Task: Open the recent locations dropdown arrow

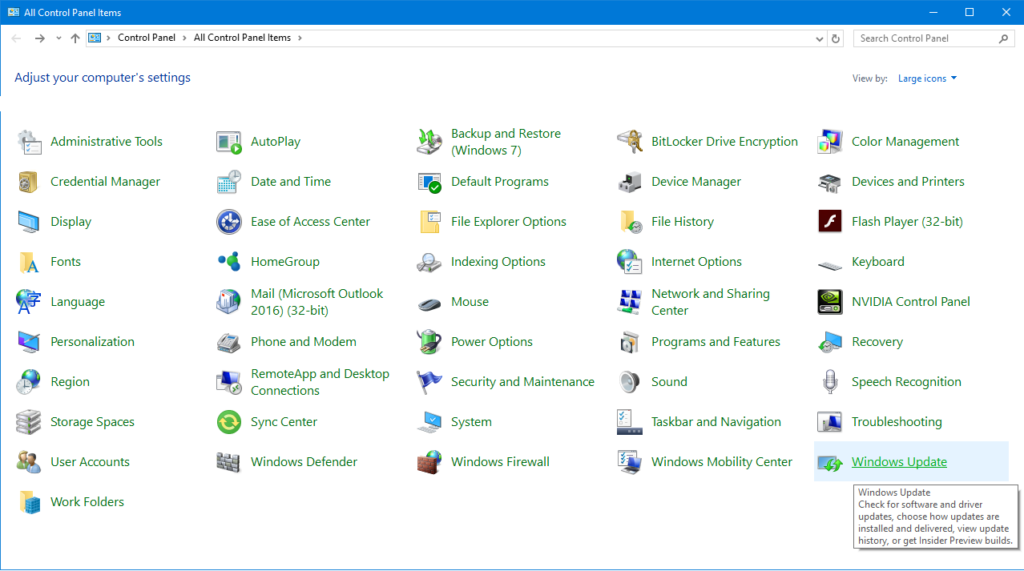Action: tap(58, 38)
